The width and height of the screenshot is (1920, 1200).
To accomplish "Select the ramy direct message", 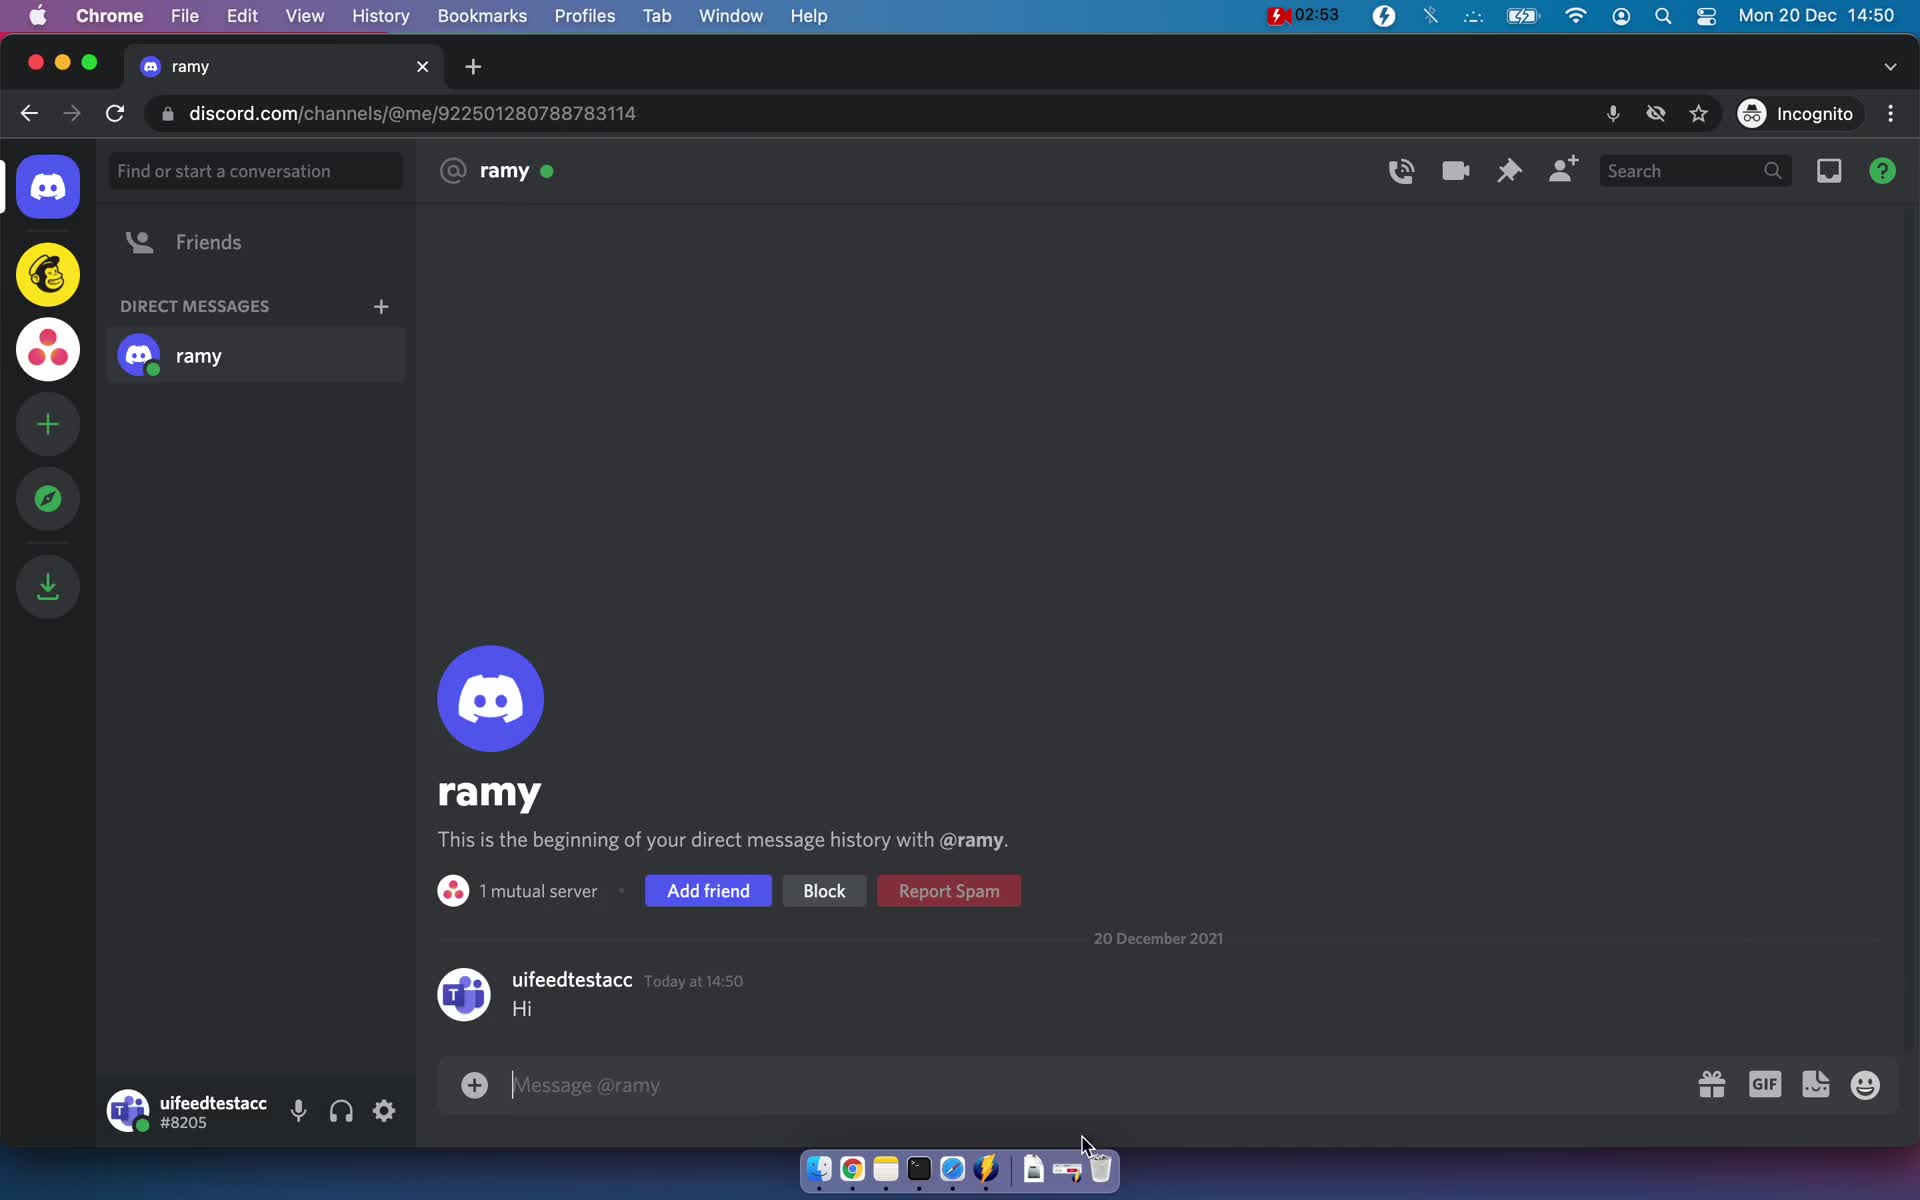I will [256, 356].
